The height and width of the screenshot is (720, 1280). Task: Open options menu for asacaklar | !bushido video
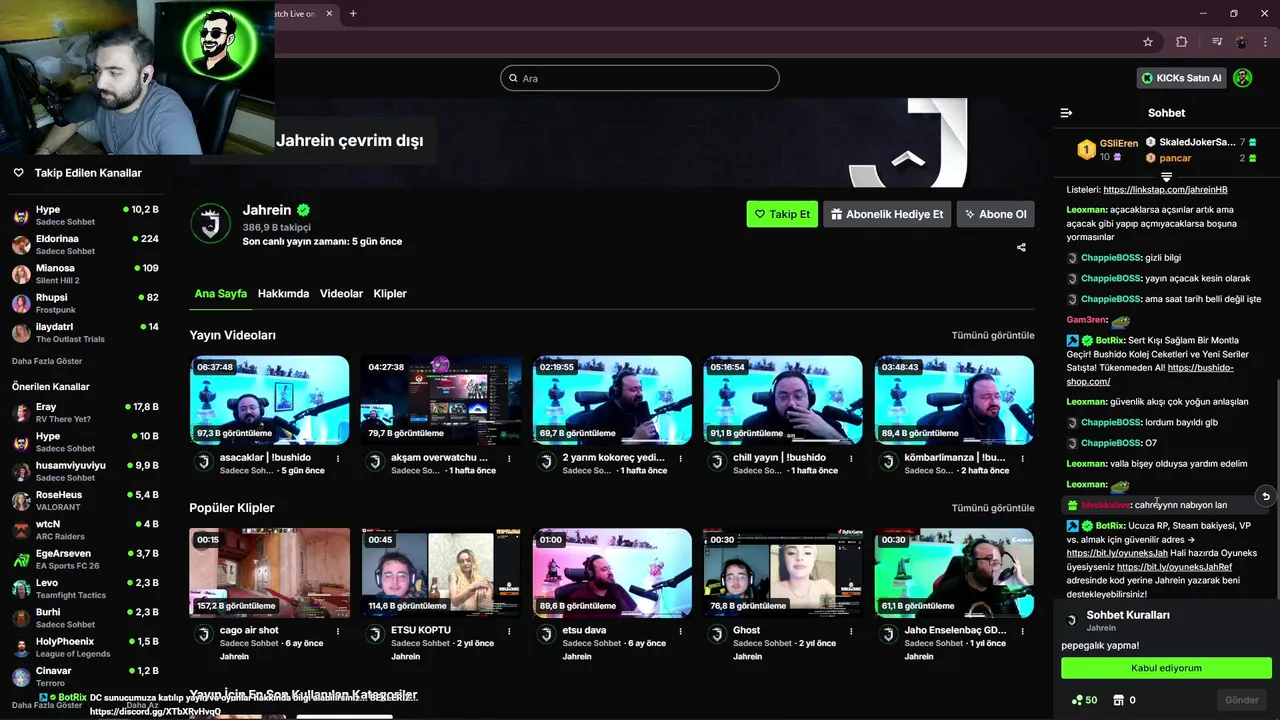(338, 458)
